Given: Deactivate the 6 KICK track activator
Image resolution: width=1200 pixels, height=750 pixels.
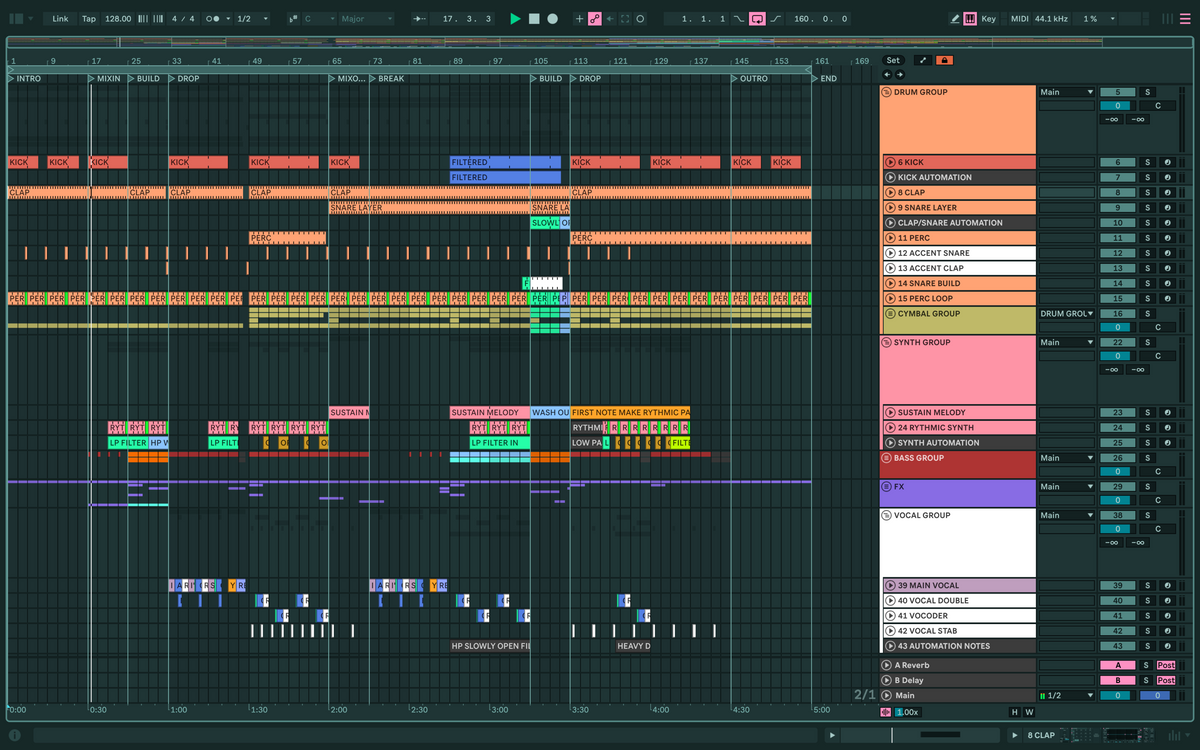Looking at the screenshot, I should click(x=1117, y=162).
